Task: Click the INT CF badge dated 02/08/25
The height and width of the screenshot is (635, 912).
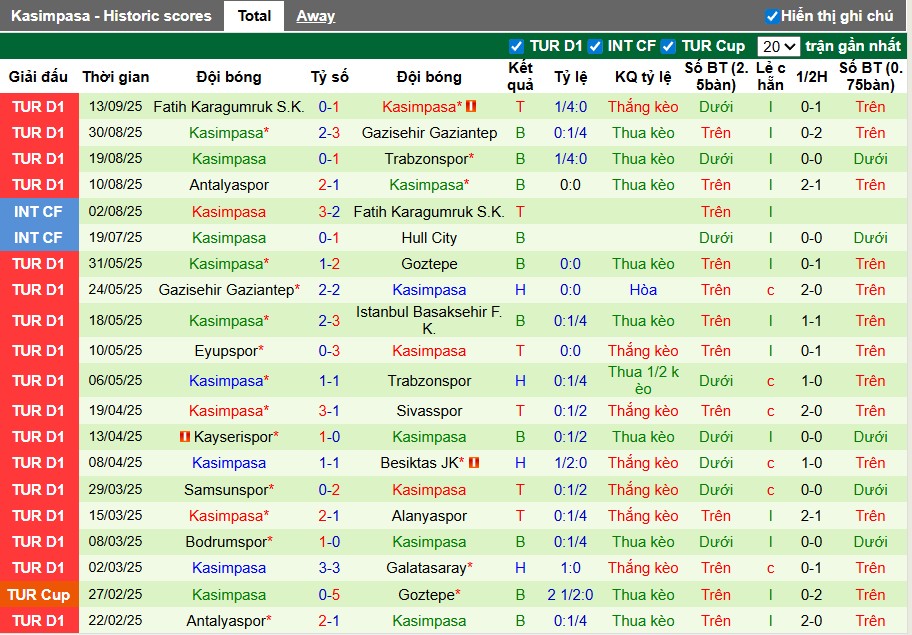Action: point(38,212)
